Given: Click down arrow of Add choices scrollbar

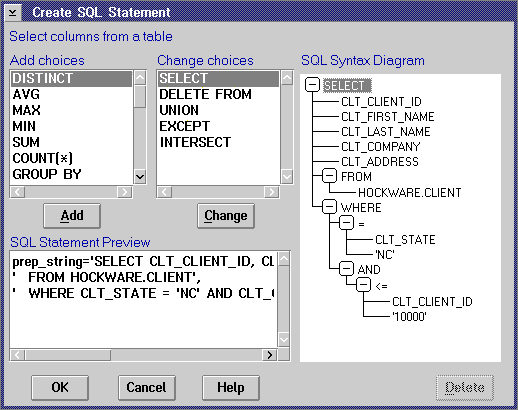Looking at the screenshot, I should click(x=140, y=176).
